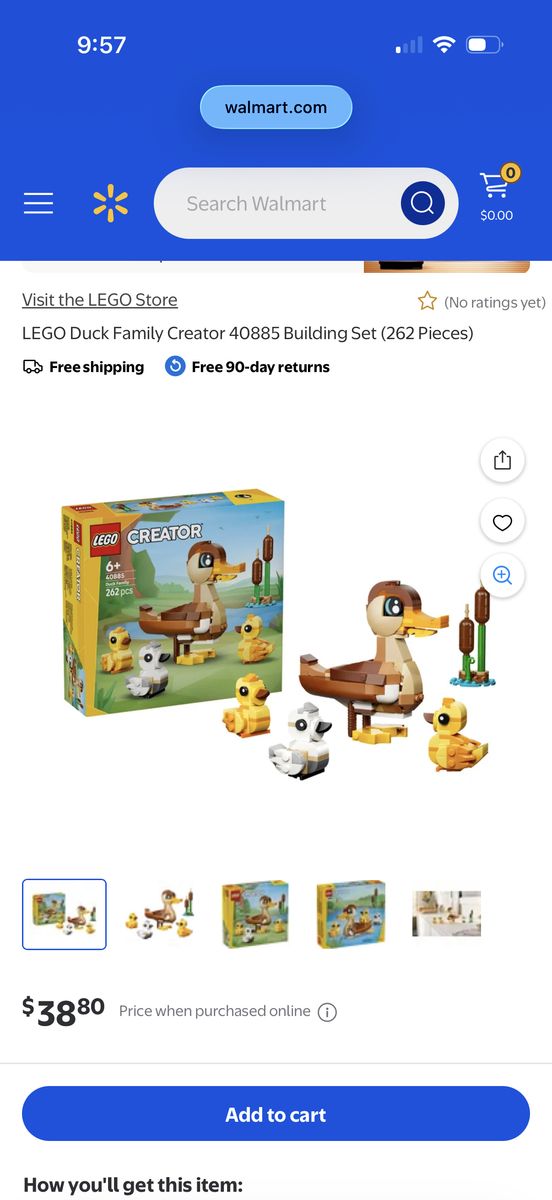Viewport: 552px width, 1200px height.
Task: Tap the Free 90-day returns icon
Action: pos(175,366)
